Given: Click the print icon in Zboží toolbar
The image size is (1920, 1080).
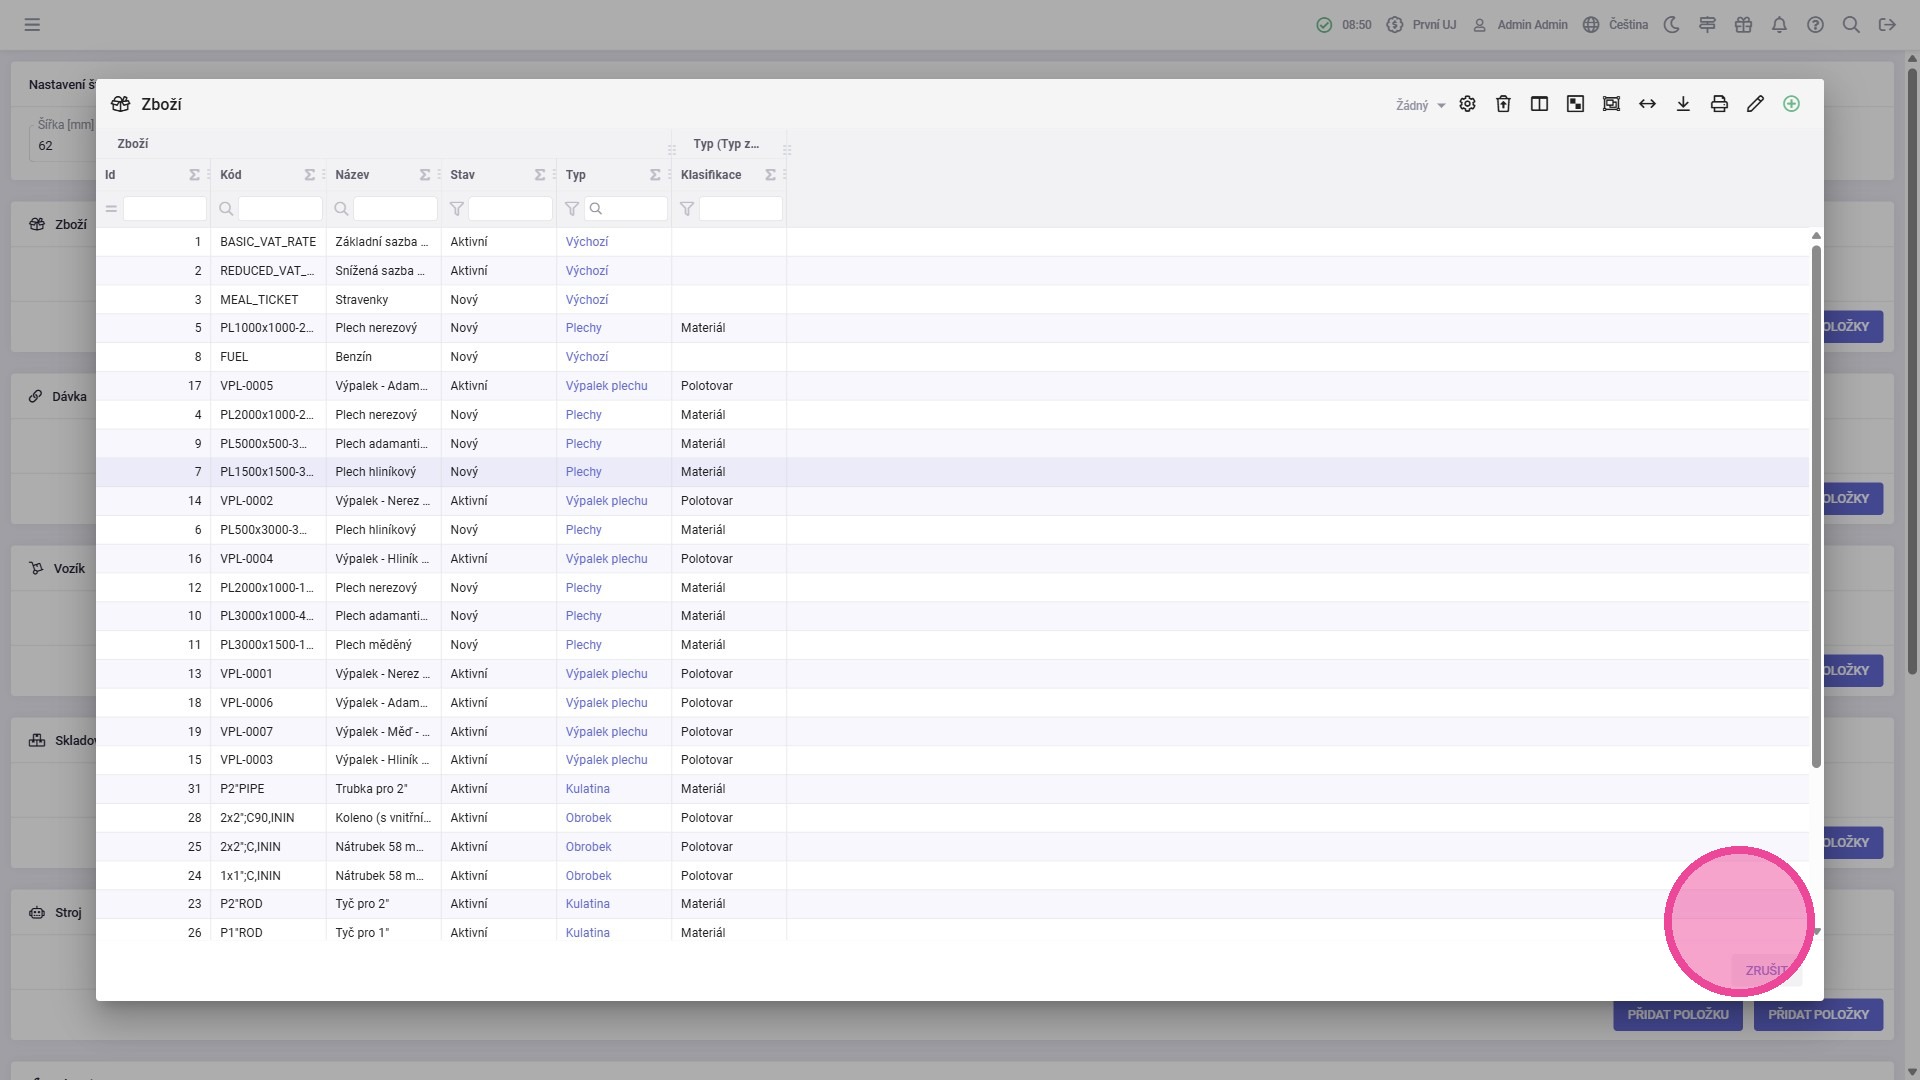Looking at the screenshot, I should coord(1719,104).
